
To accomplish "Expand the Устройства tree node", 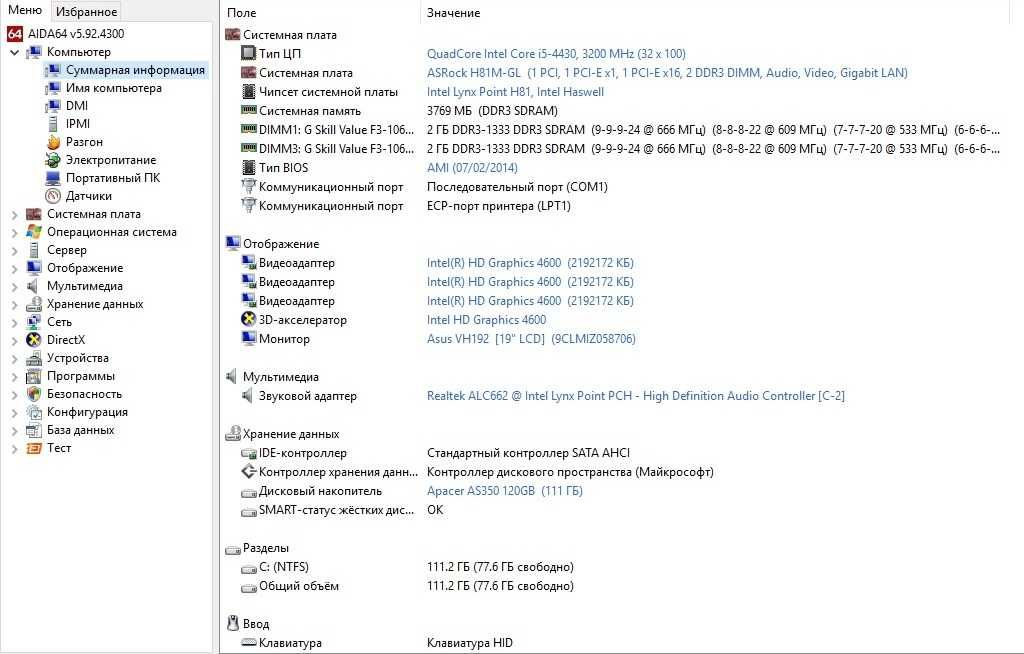I will [x=14, y=359].
